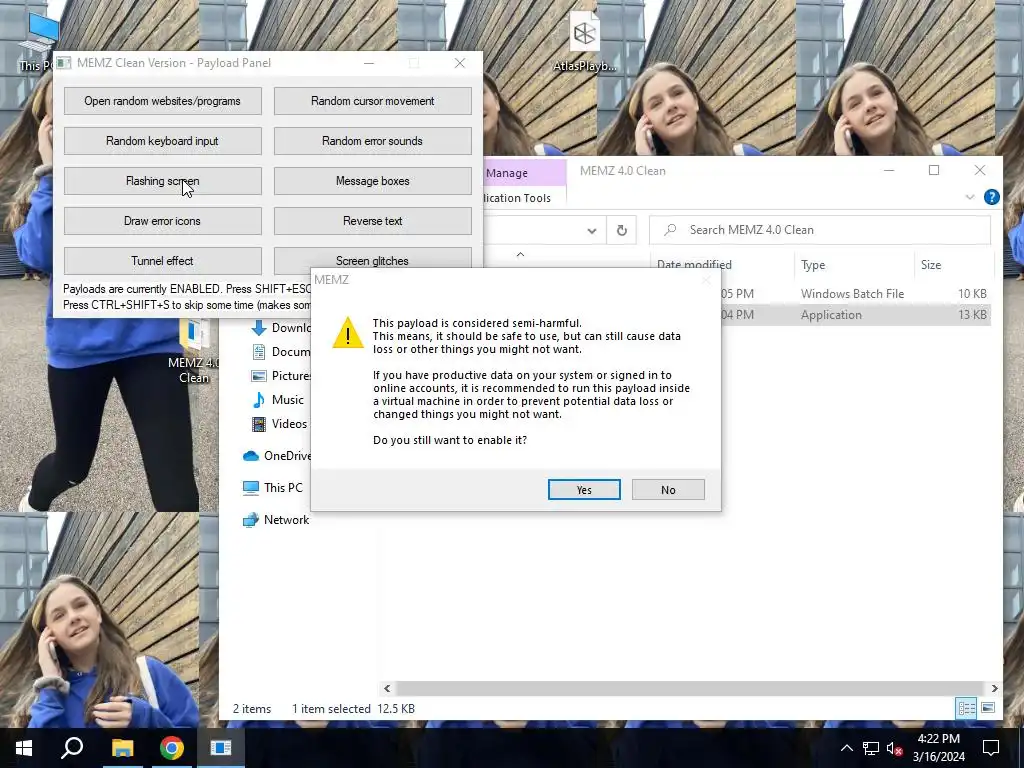Select OneDrive in navigation pane

click(277, 456)
